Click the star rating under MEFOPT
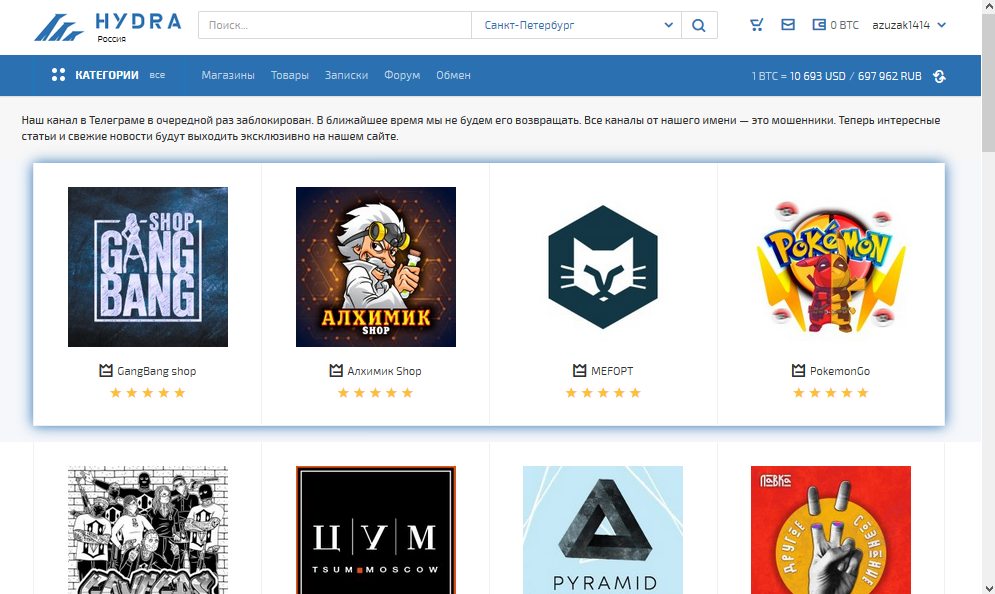This screenshot has height=594, width=995. coord(603,393)
